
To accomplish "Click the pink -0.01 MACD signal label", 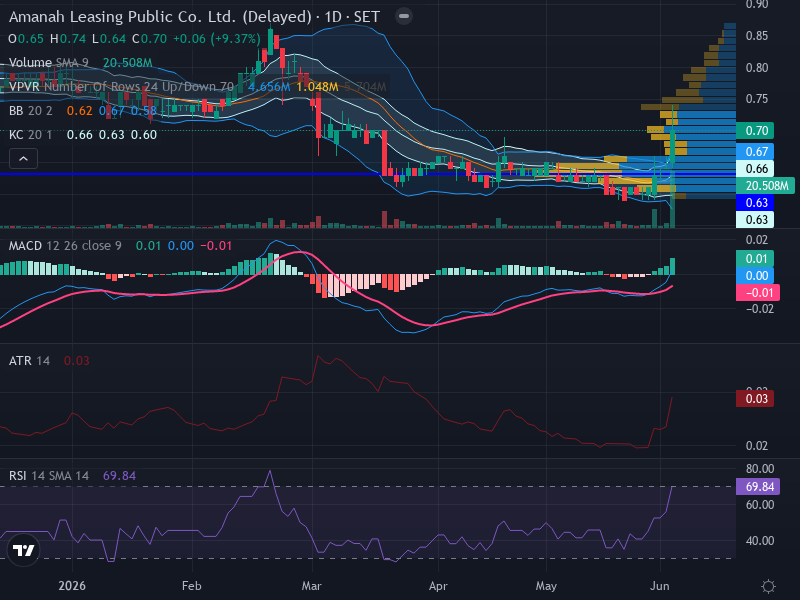I will [758, 293].
